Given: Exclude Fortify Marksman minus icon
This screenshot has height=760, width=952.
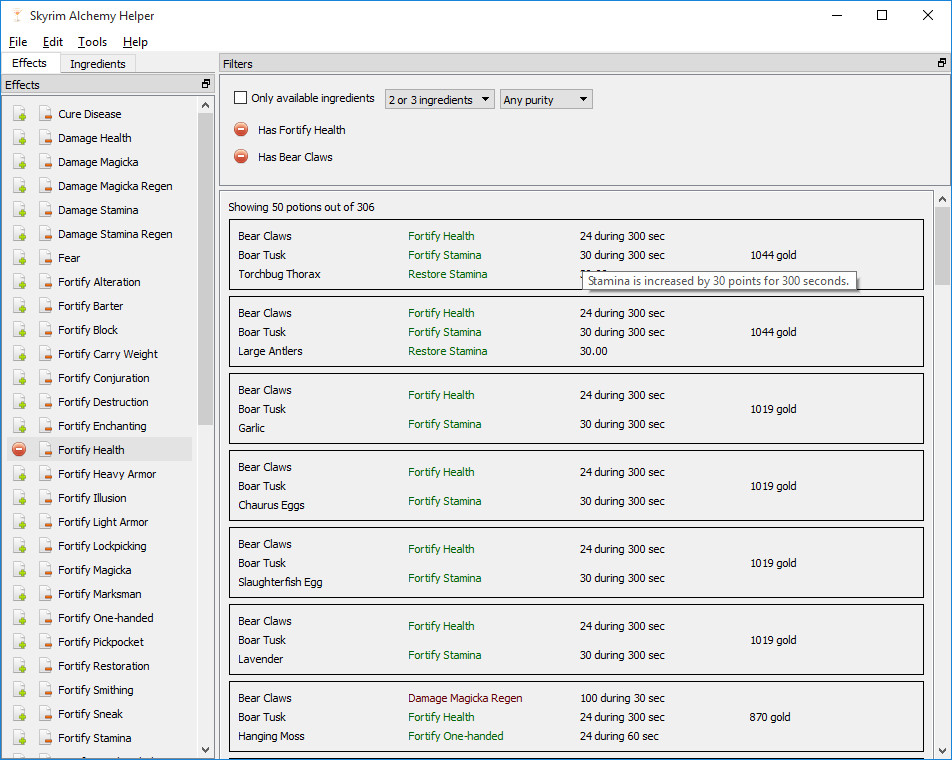Looking at the screenshot, I should [x=45, y=594].
